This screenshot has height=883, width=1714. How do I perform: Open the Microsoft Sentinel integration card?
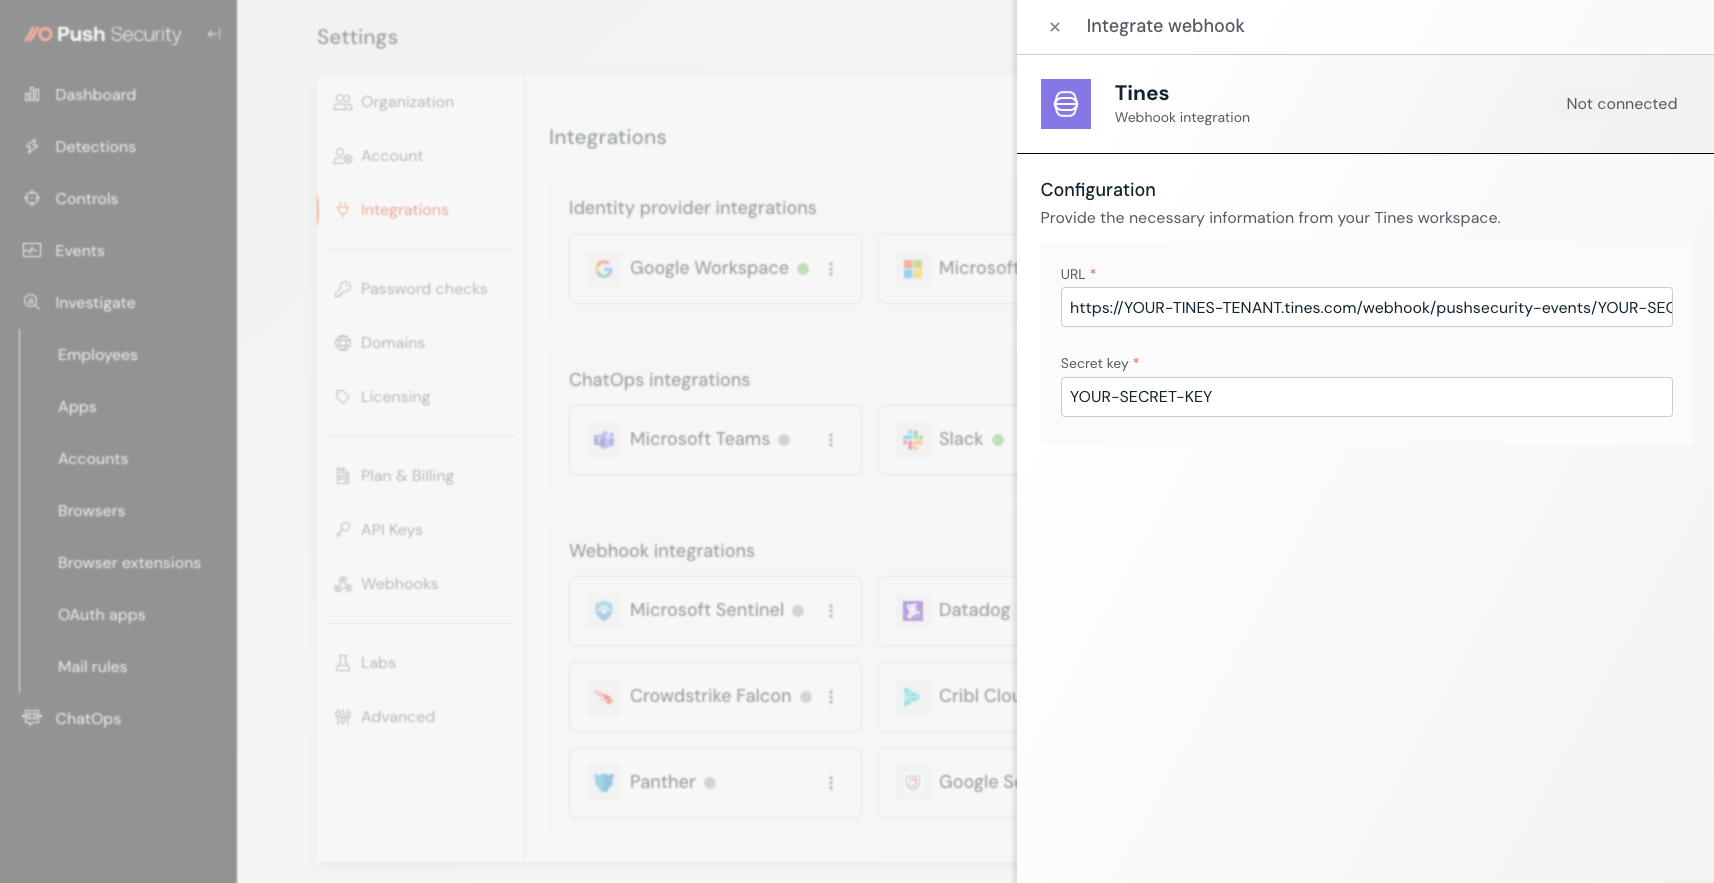click(x=715, y=611)
